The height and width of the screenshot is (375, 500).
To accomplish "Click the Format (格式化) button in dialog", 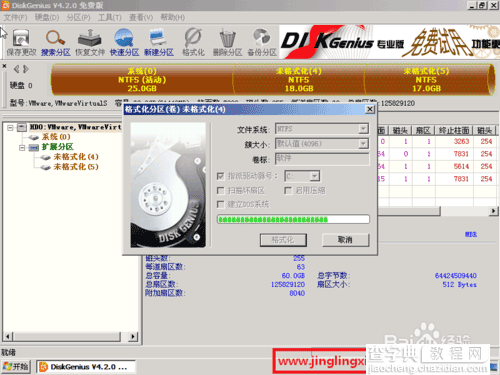I will [283, 240].
